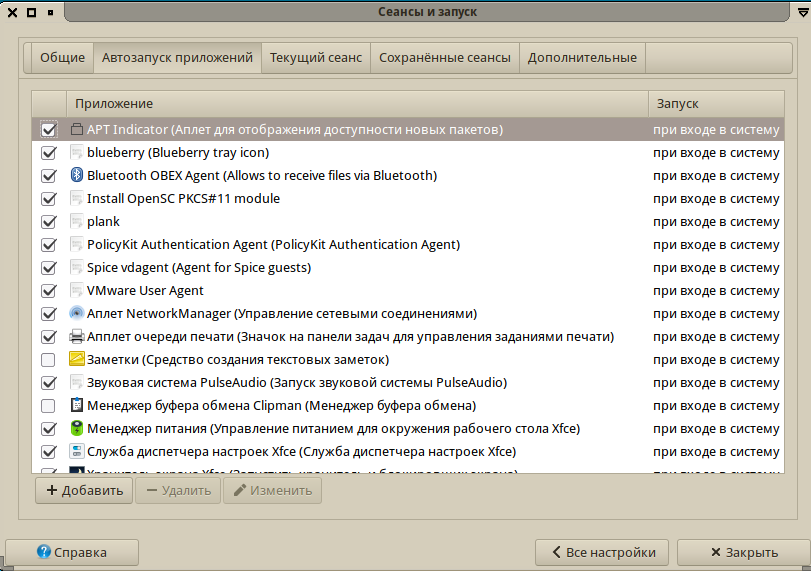
Task: Select the plank application name
Action: 103,221
